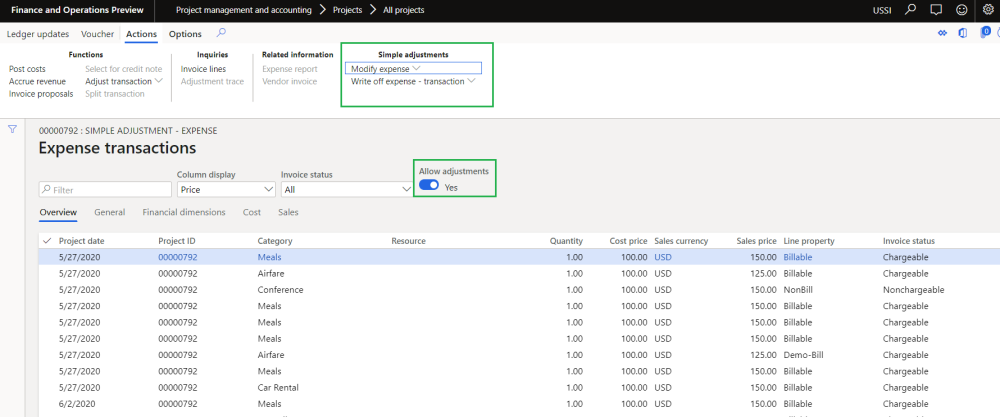Screen dimensions: 1000x417
Task: Expand the Adjust transaction menu
Action: click(x=124, y=81)
